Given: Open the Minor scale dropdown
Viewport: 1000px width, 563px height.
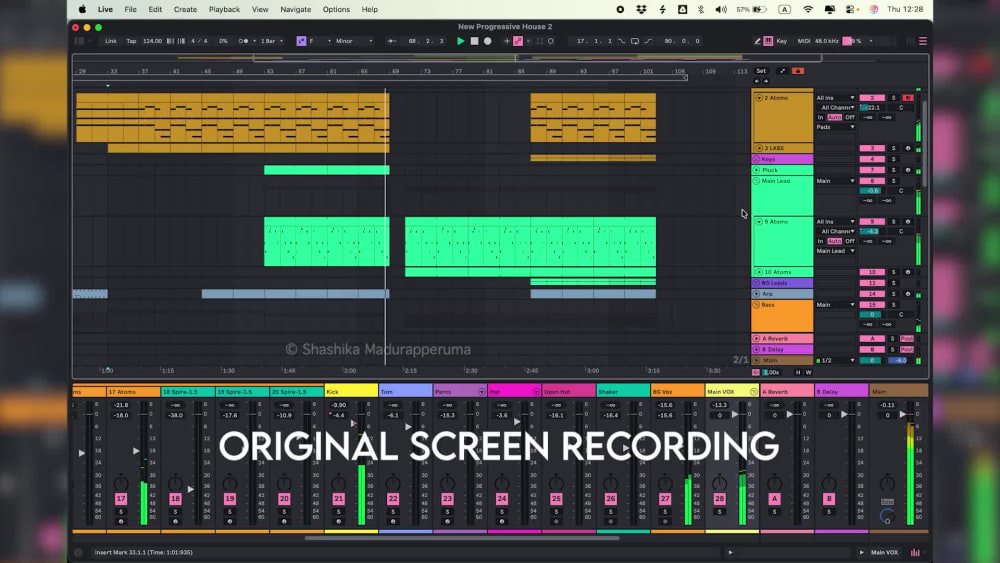Looking at the screenshot, I should 355,41.
